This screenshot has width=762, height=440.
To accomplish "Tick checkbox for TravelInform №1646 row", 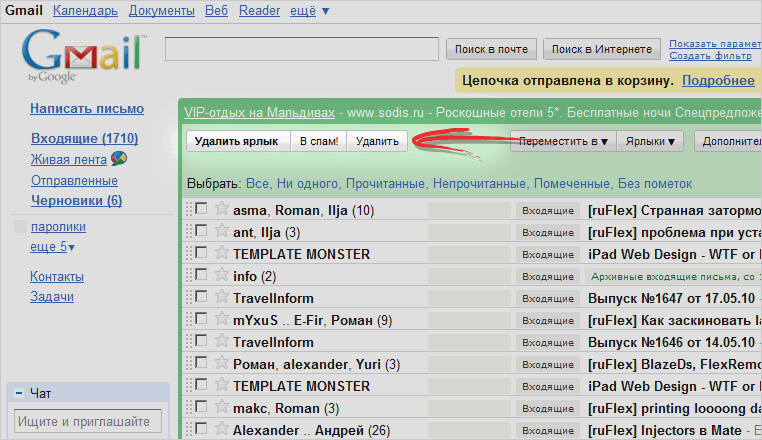I will click(201, 341).
